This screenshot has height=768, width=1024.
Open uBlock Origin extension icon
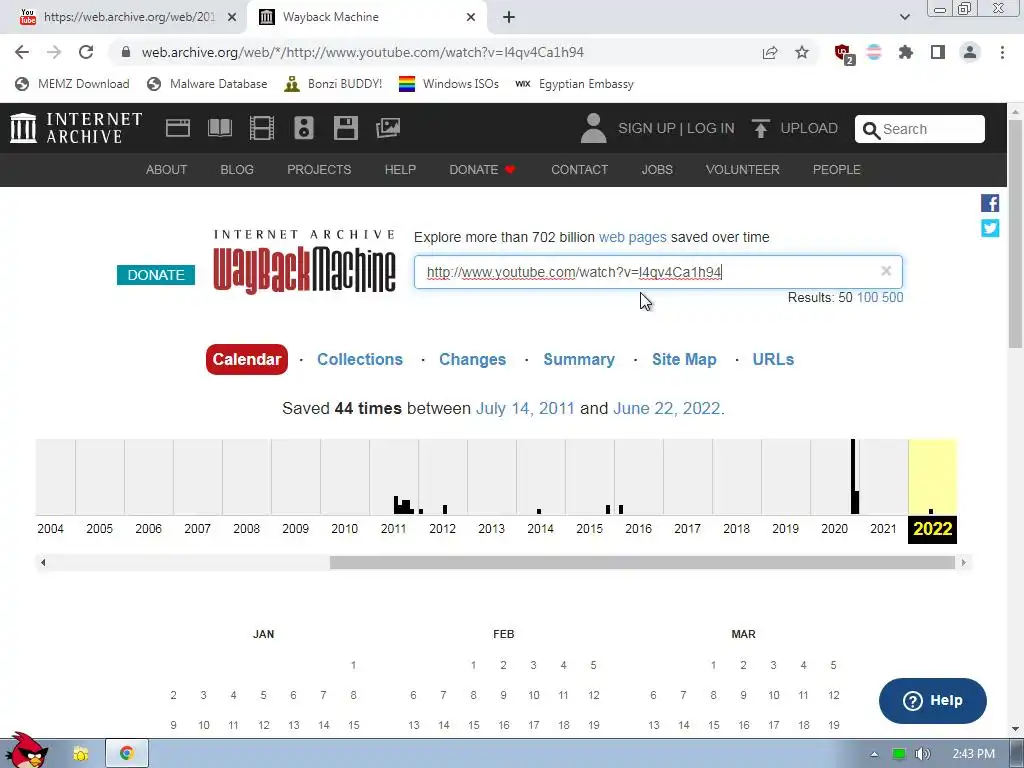(843, 53)
